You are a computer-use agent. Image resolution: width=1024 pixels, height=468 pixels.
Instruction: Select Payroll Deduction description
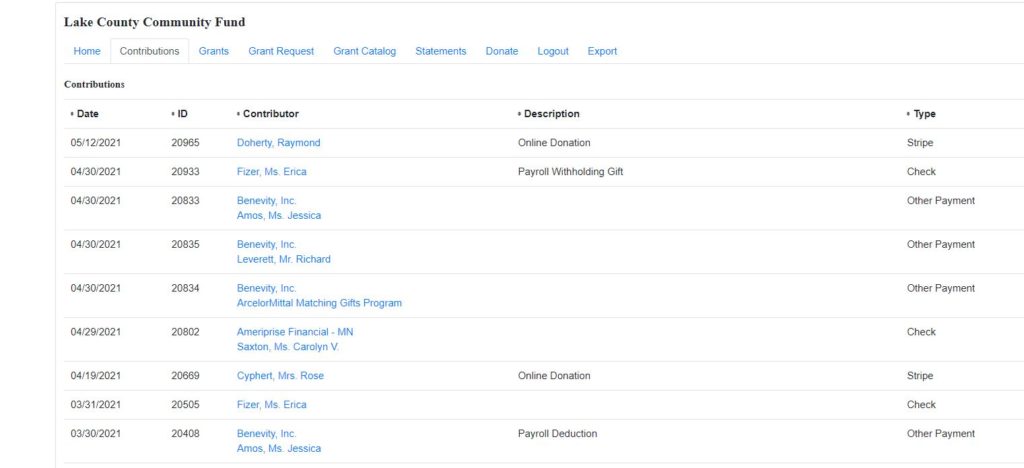(557, 433)
